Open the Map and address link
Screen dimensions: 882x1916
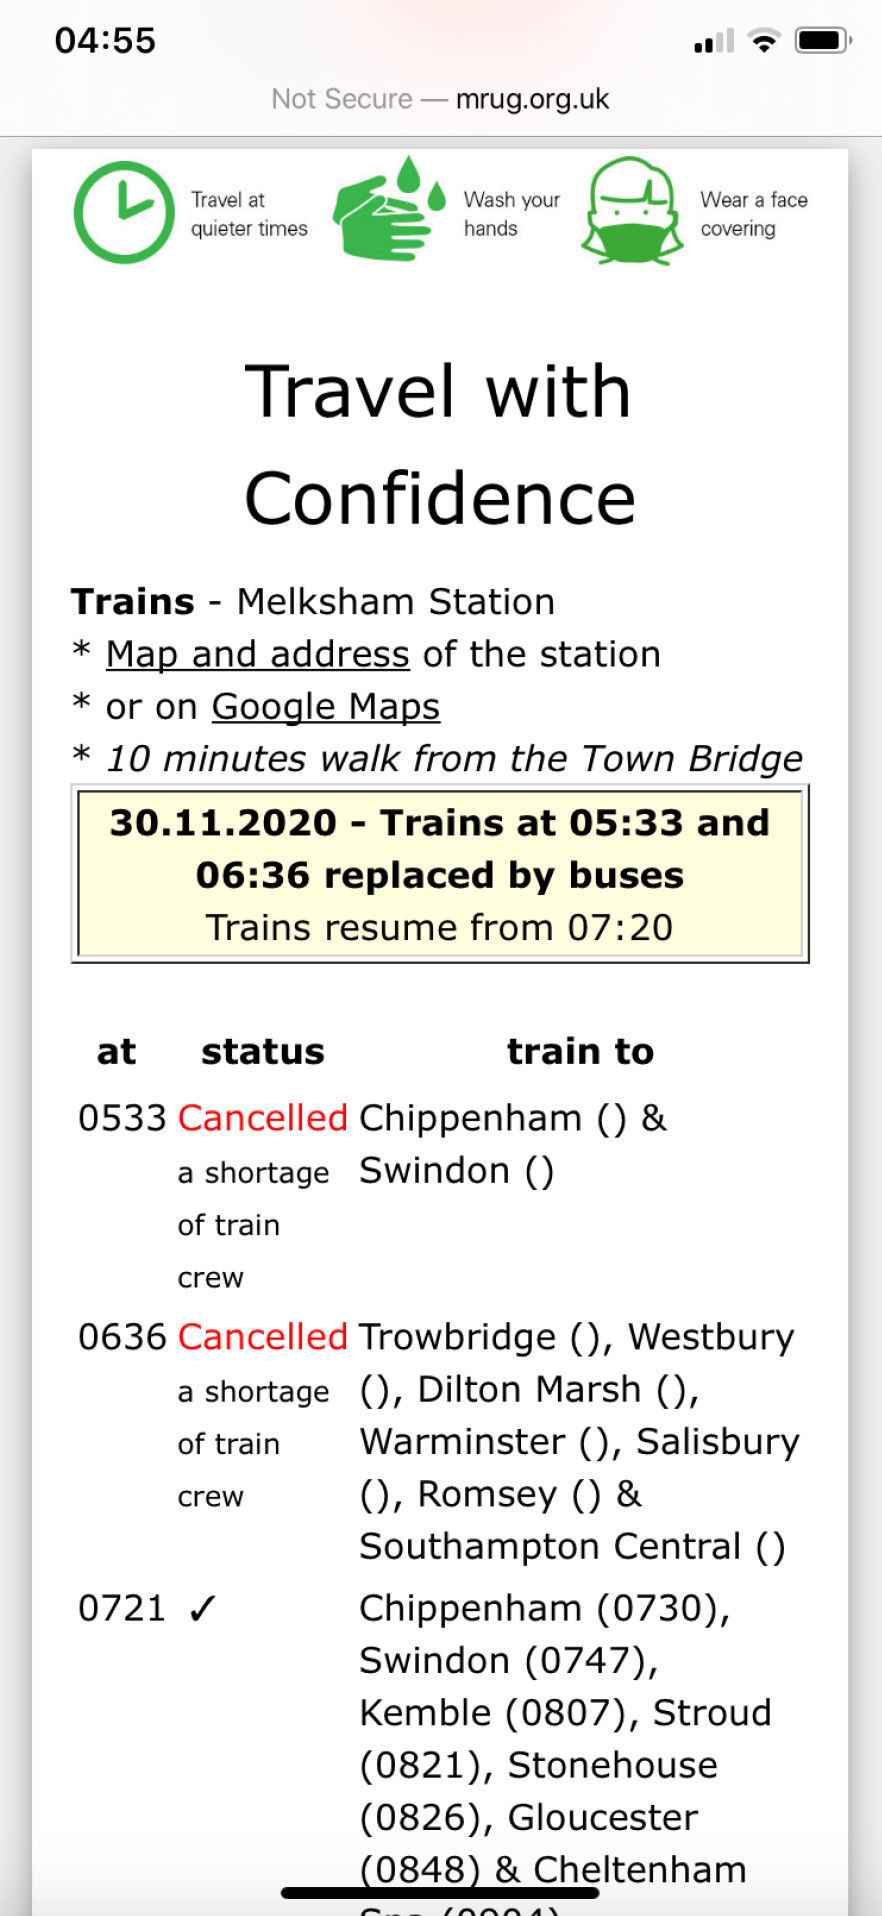pos(258,654)
